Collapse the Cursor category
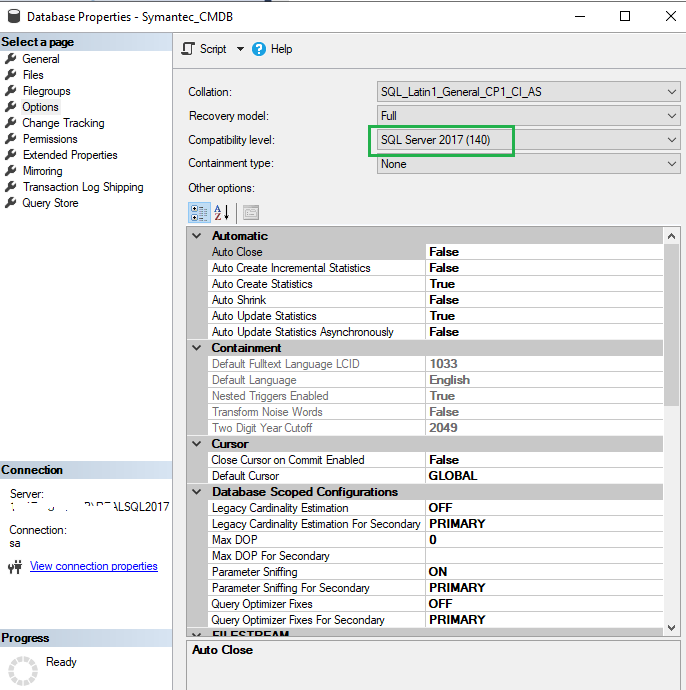The image size is (686, 690). 197,444
